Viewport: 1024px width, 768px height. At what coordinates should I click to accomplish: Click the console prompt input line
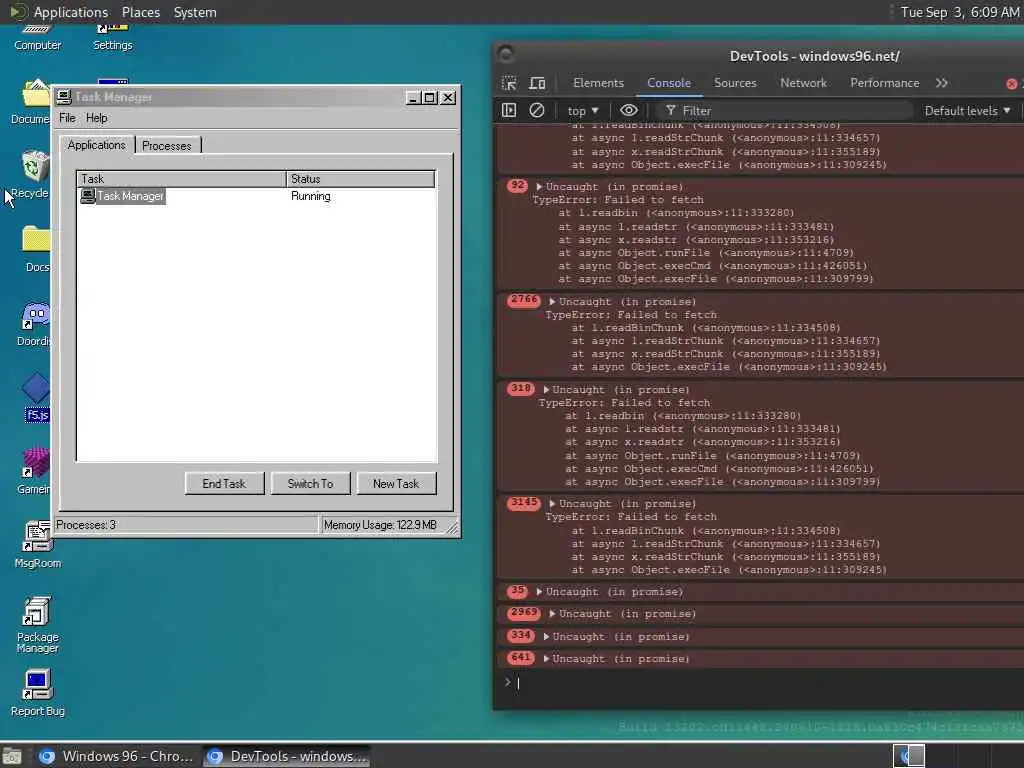click(x=764, y=683)
